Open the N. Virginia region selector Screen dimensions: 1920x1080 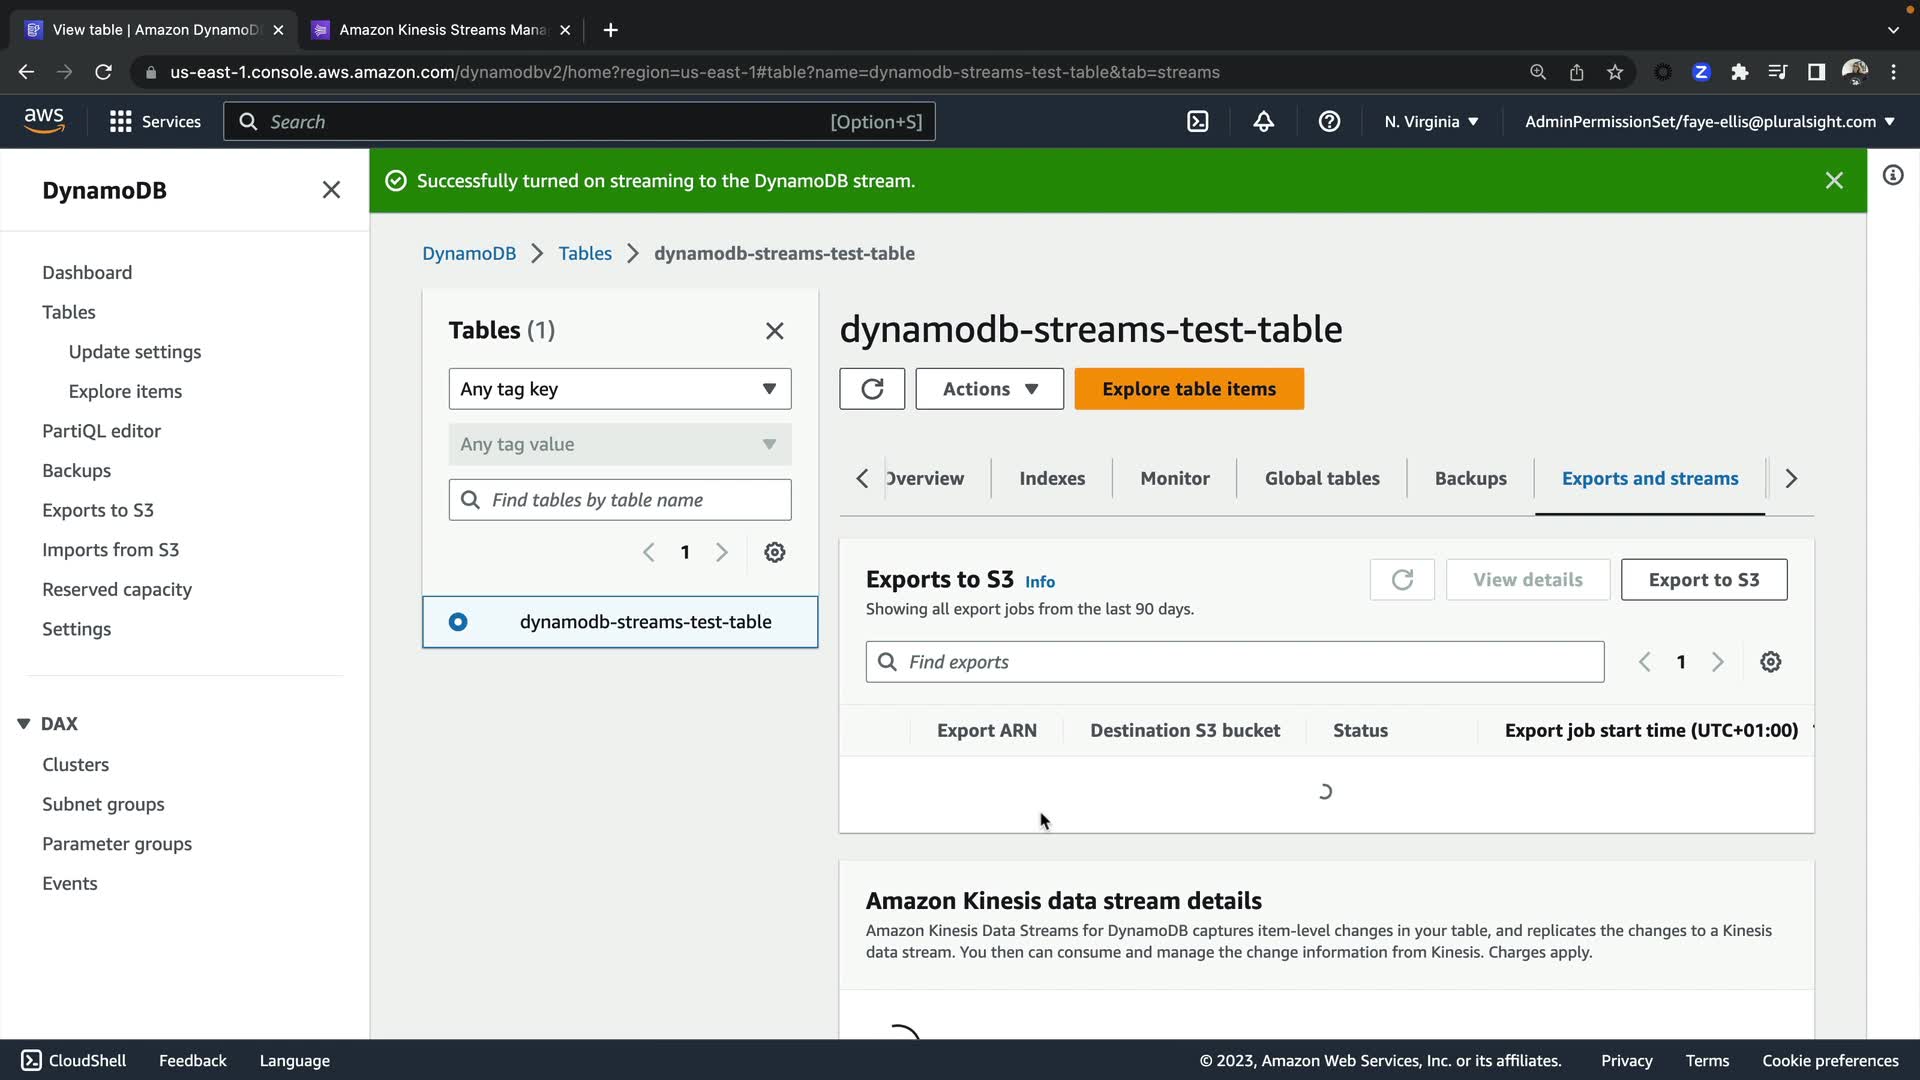(1431, 121)
